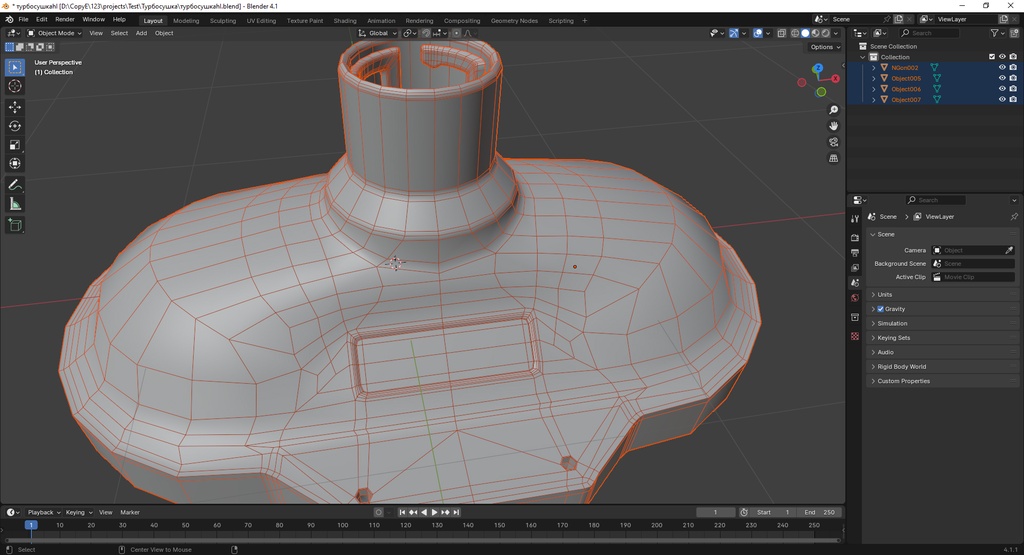
Task: Switch to Shading workspace tab
Action: click(x=345, y=21)
